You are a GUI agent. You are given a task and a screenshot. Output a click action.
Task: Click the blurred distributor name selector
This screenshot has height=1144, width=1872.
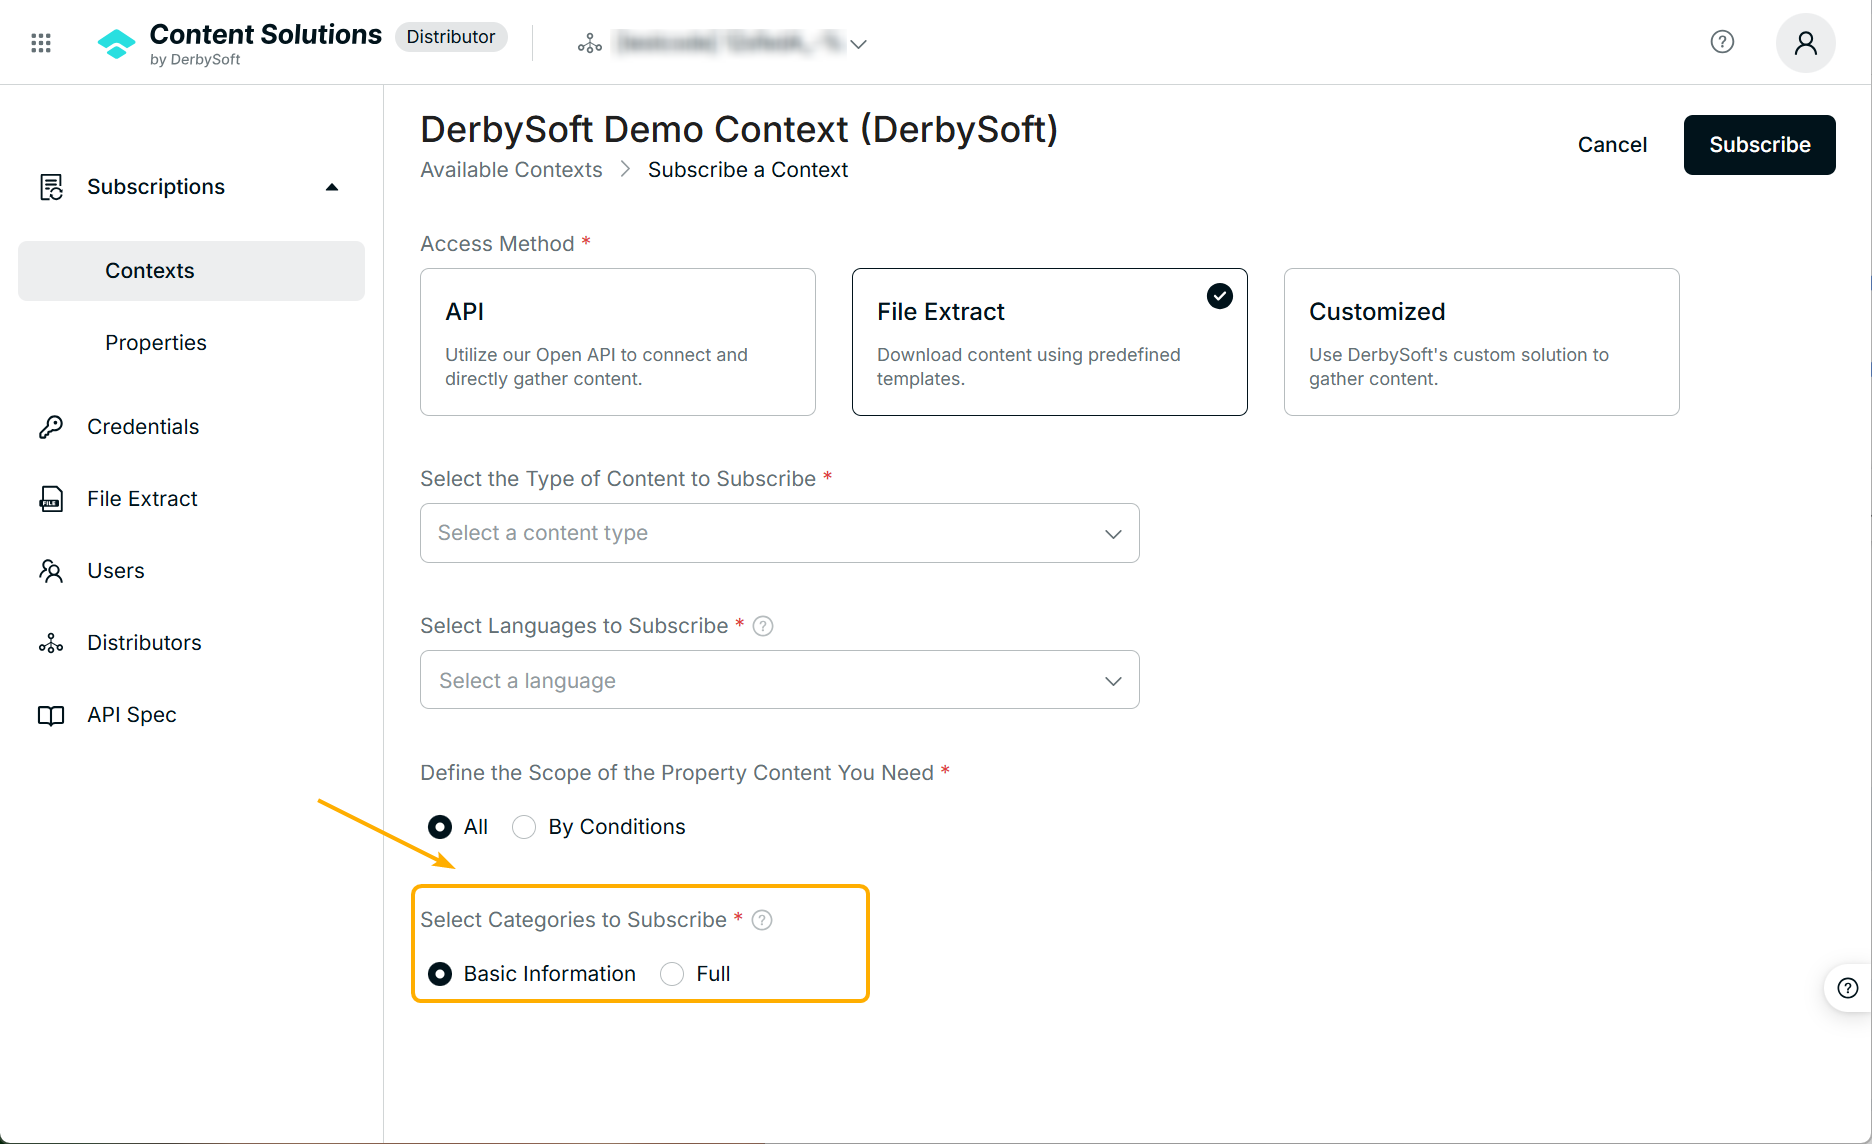pos(730,43)
